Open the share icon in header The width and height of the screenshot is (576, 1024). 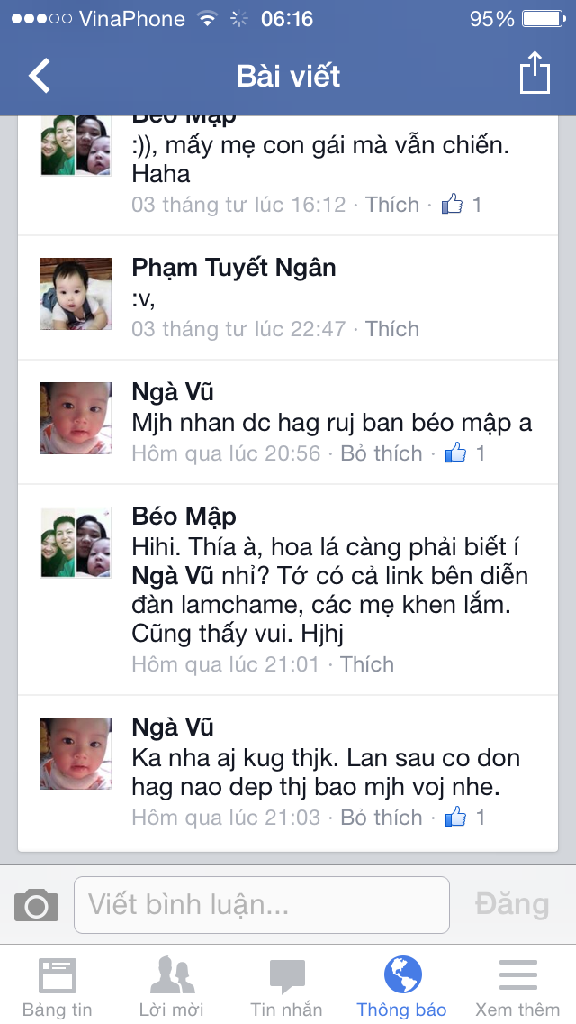pos(535,73)
